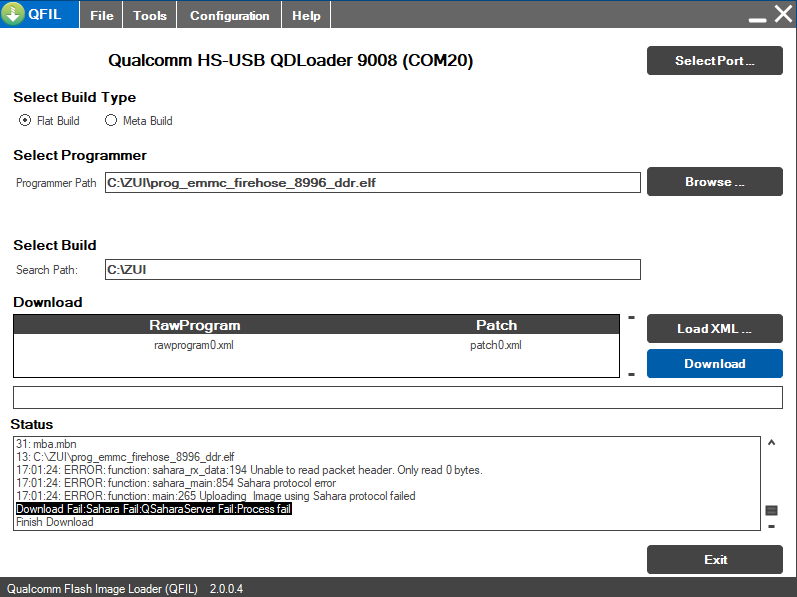Select log line 'main:265 Uploading Image using Sahara'
The height and width of the screenshot is (597, 797).
click(x=216, y=496)
